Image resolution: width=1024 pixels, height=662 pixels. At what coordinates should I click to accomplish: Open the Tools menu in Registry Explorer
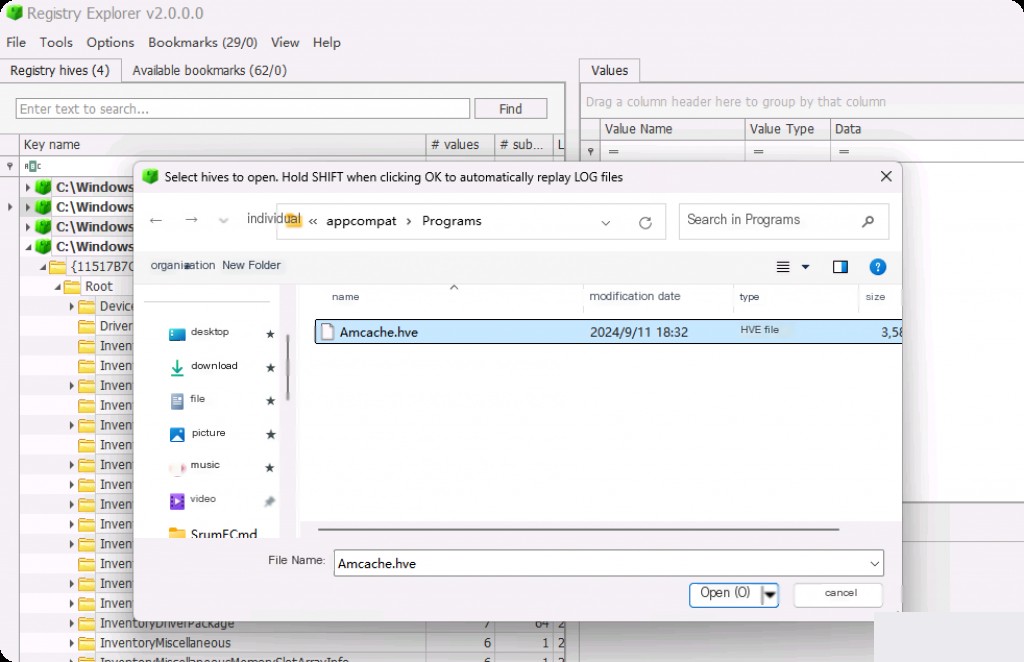56,42
